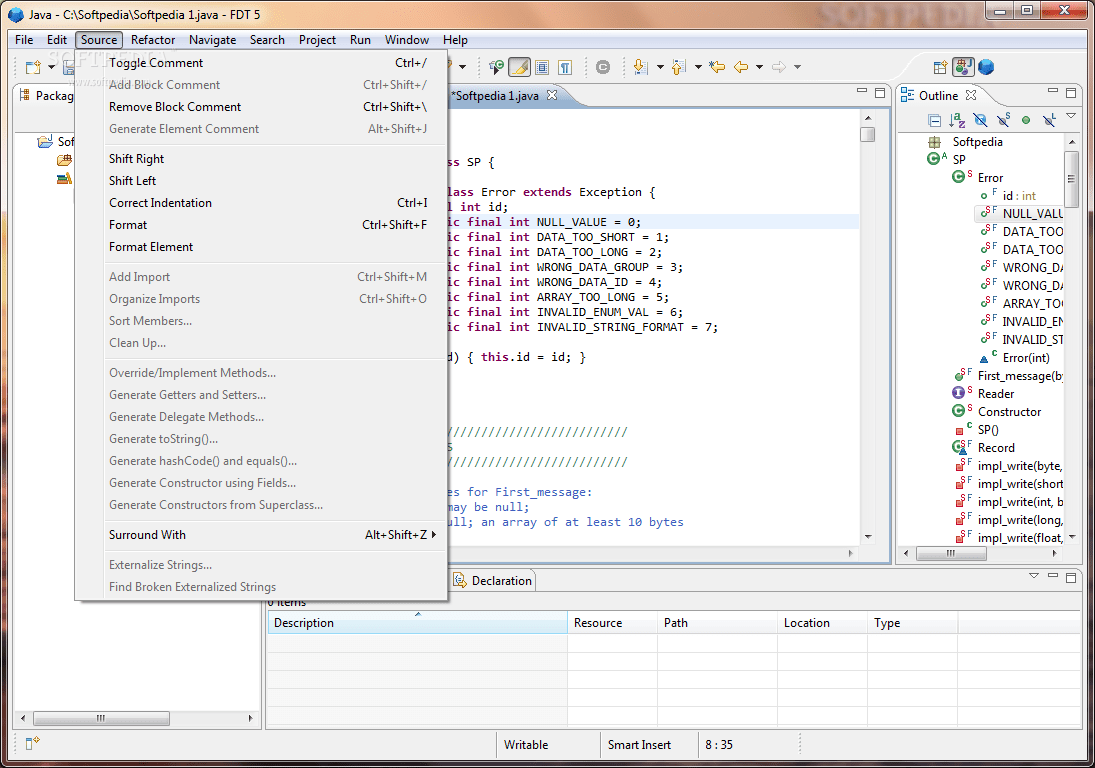This screenshot has height=768, width=1095.
Task: Click the New file toolbar icon
Action: pyautogui.click(x=33, y=67)
